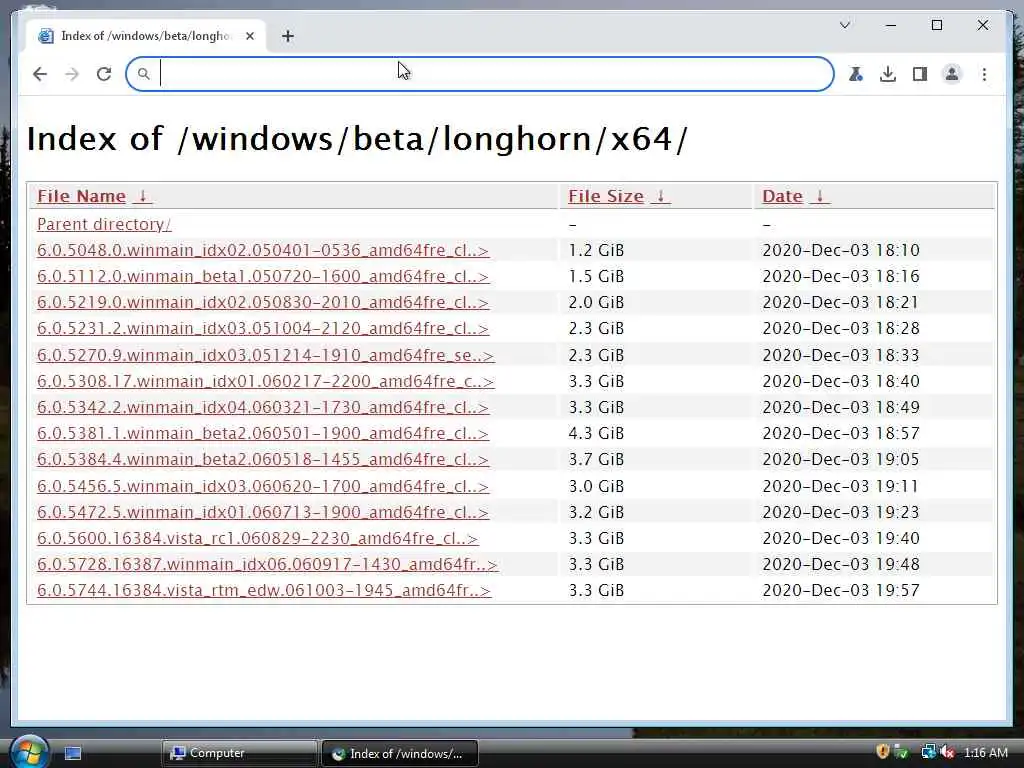Click the network tray icon

(x=927, y=752)
